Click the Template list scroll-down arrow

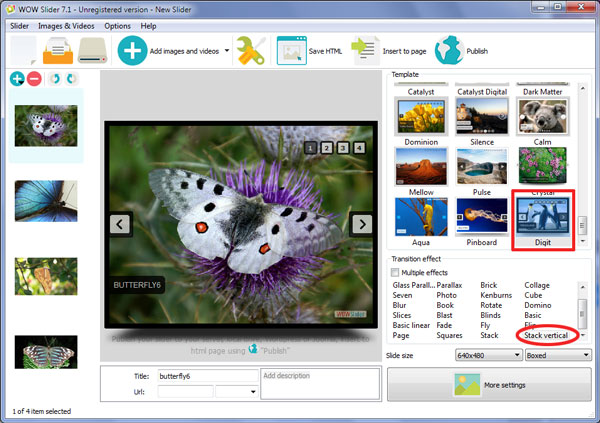coord(582,241)
